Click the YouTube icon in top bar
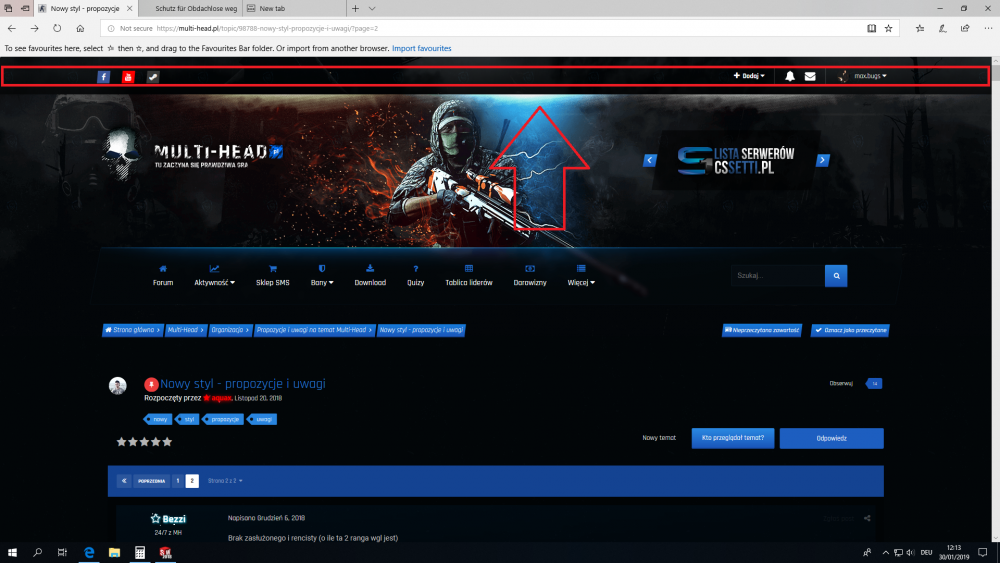 pyautogui.click(x=128, y=77)
